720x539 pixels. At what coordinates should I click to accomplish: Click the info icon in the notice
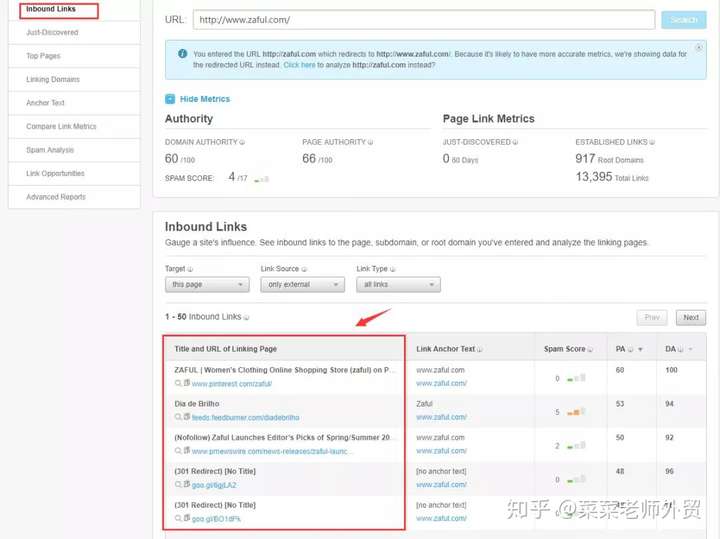tap(182, 54)
